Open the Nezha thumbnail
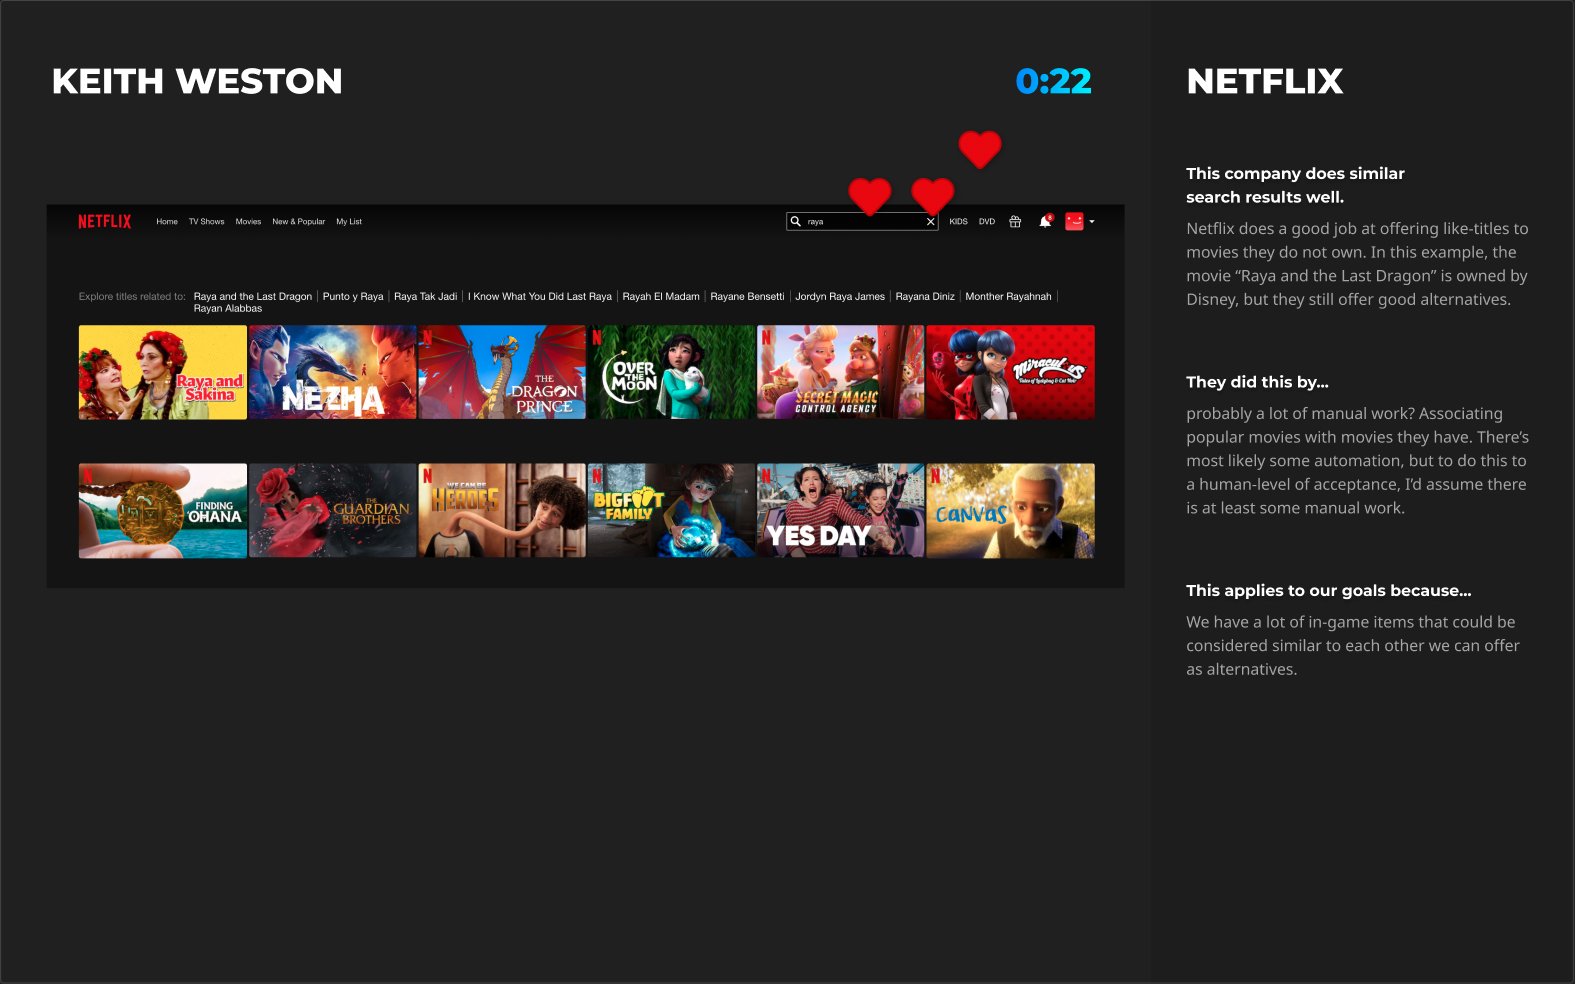Viewport: 1575px width, 984px height. pos(332,372)
